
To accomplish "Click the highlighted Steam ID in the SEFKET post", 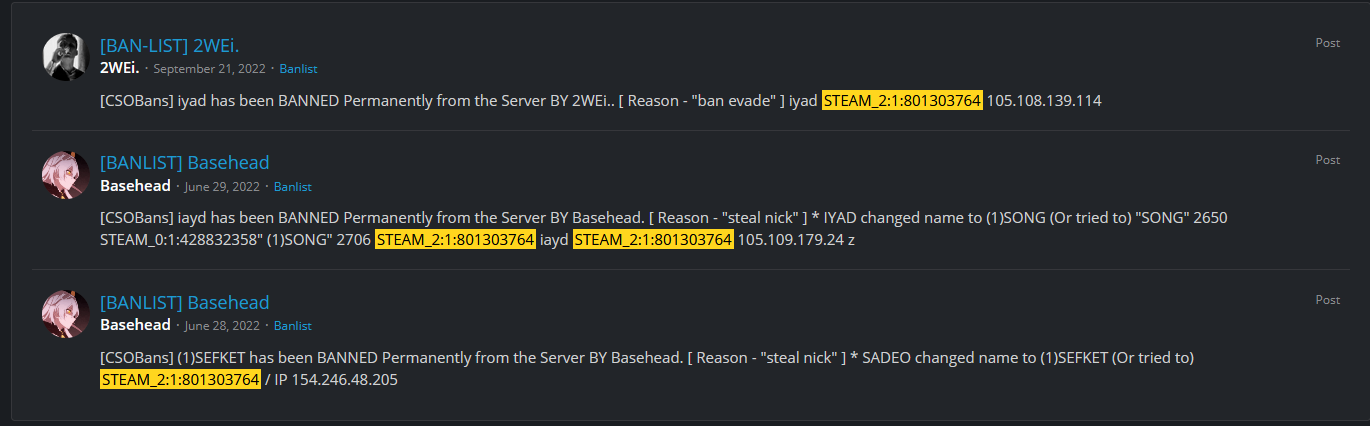I will [180, 380].
